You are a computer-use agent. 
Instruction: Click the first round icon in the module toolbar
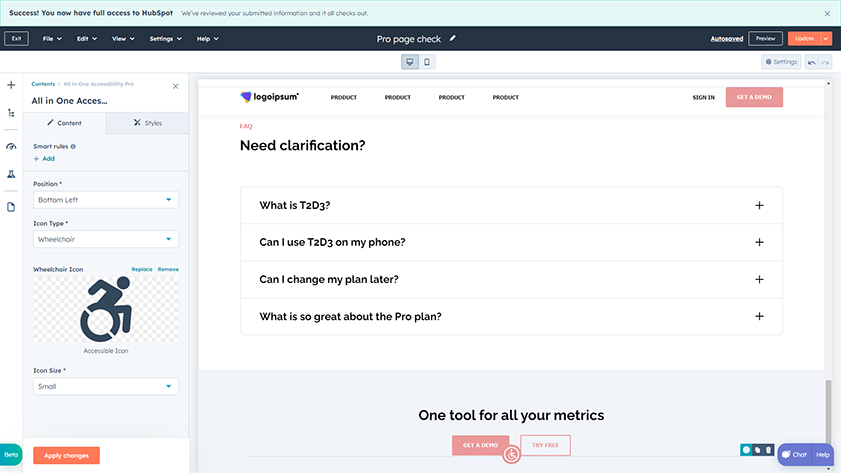point(746,450)
